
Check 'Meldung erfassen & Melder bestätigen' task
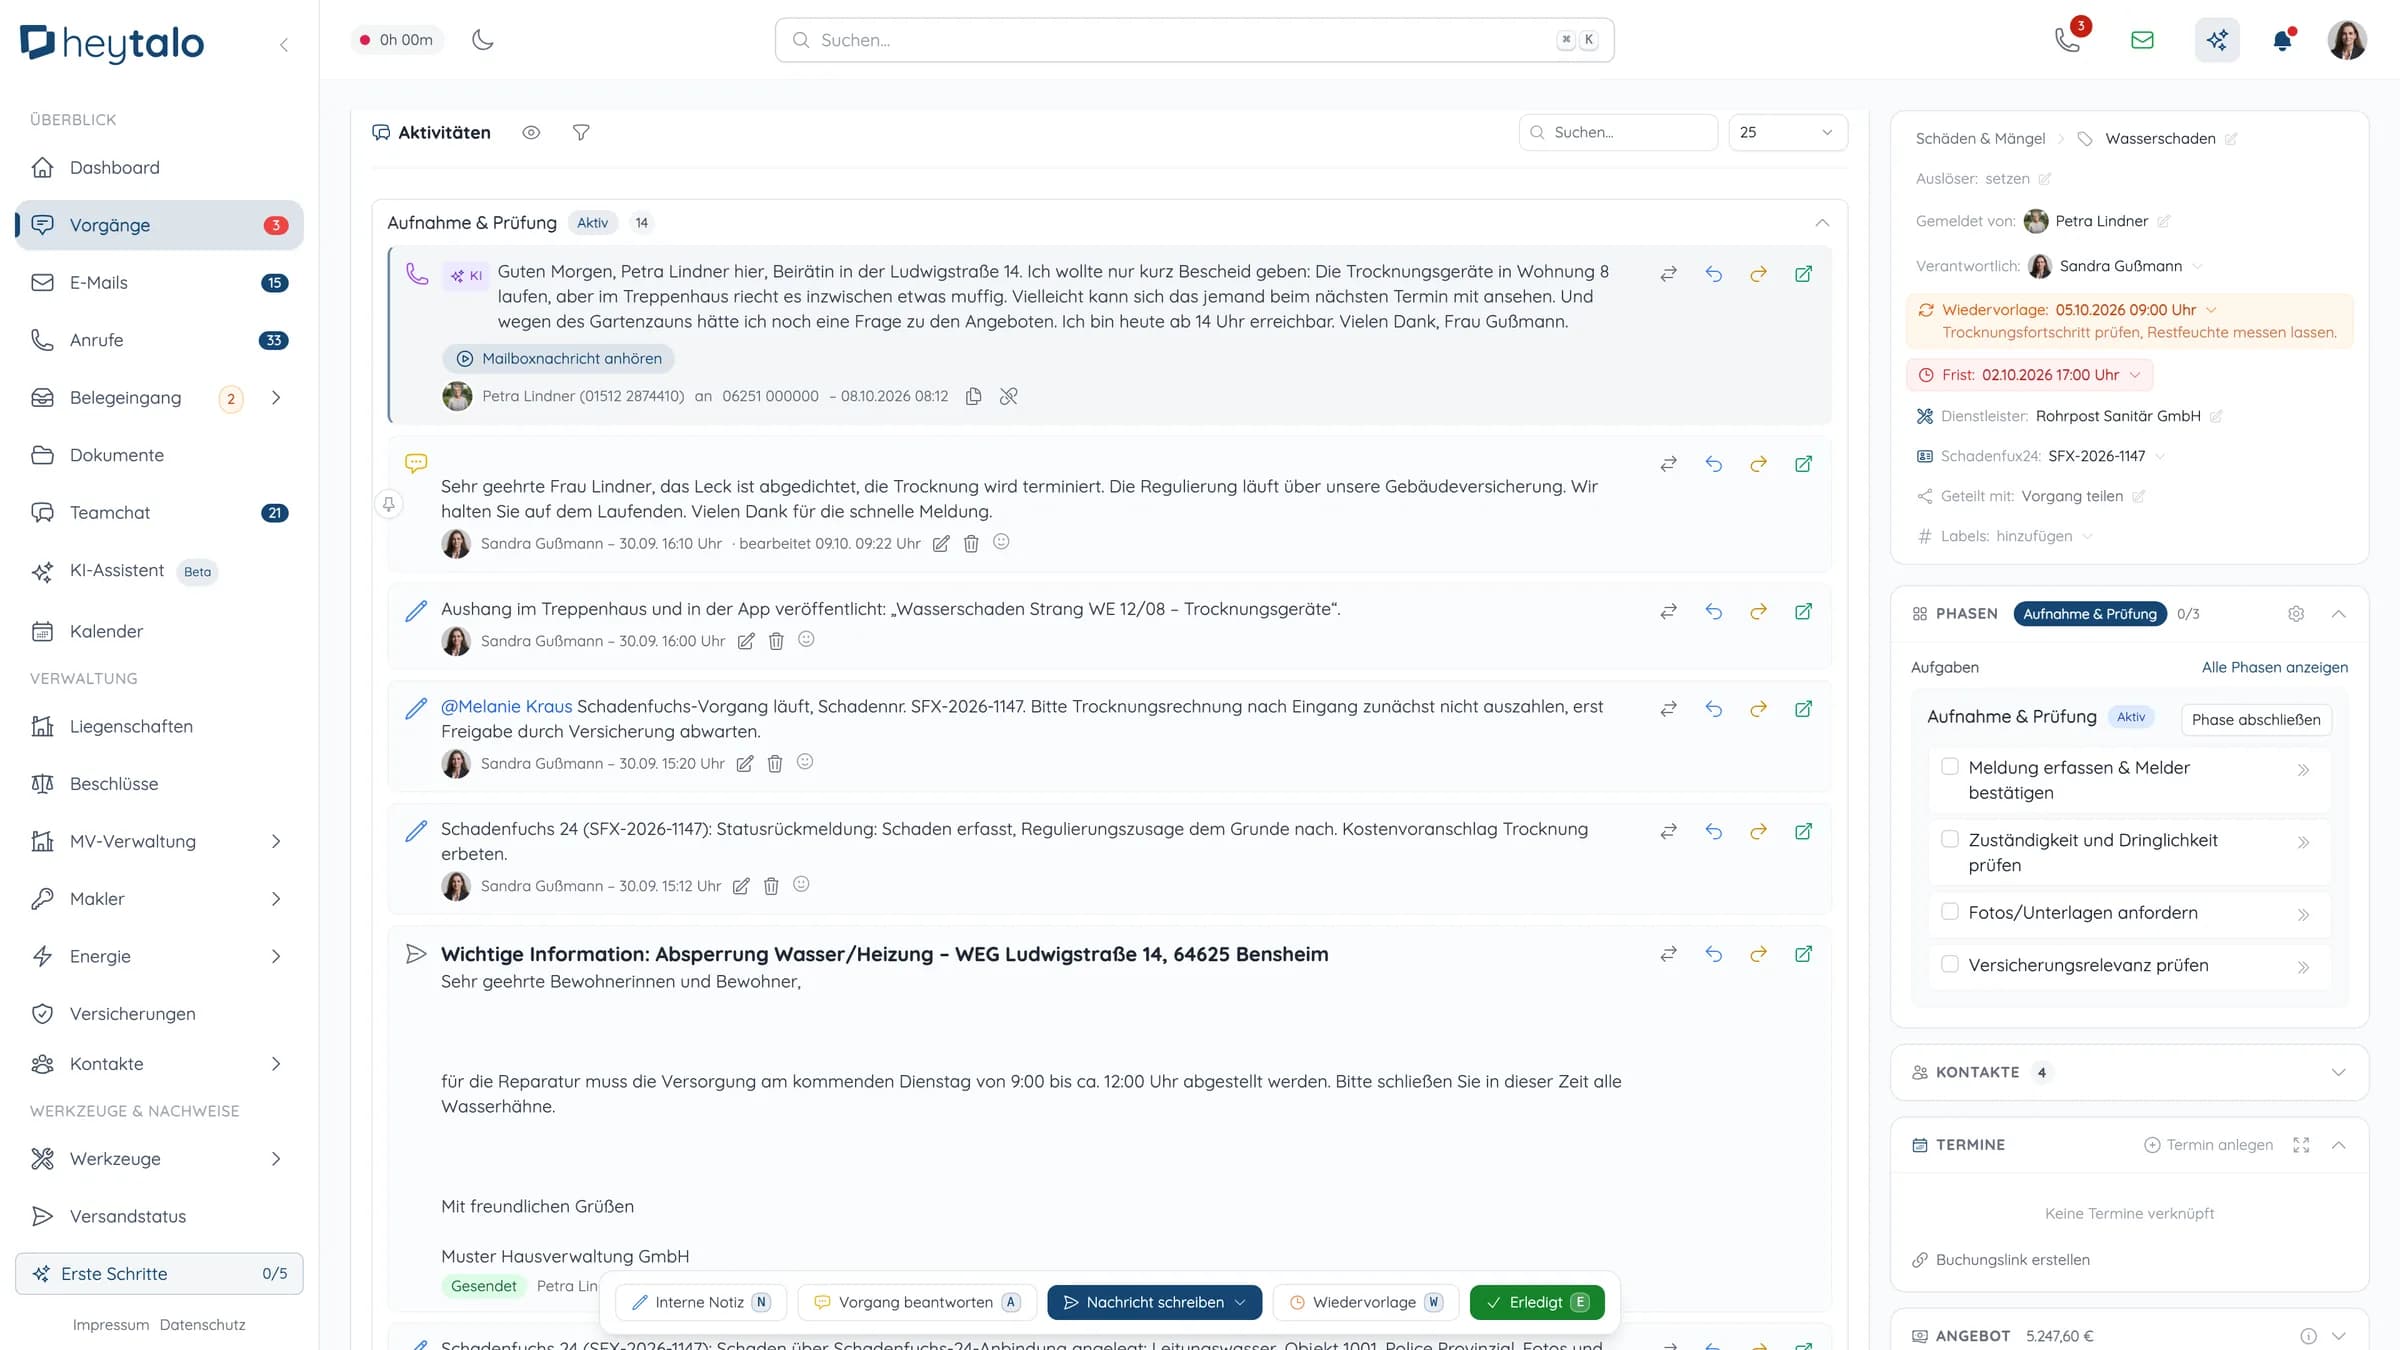[x=1950, y=766]
